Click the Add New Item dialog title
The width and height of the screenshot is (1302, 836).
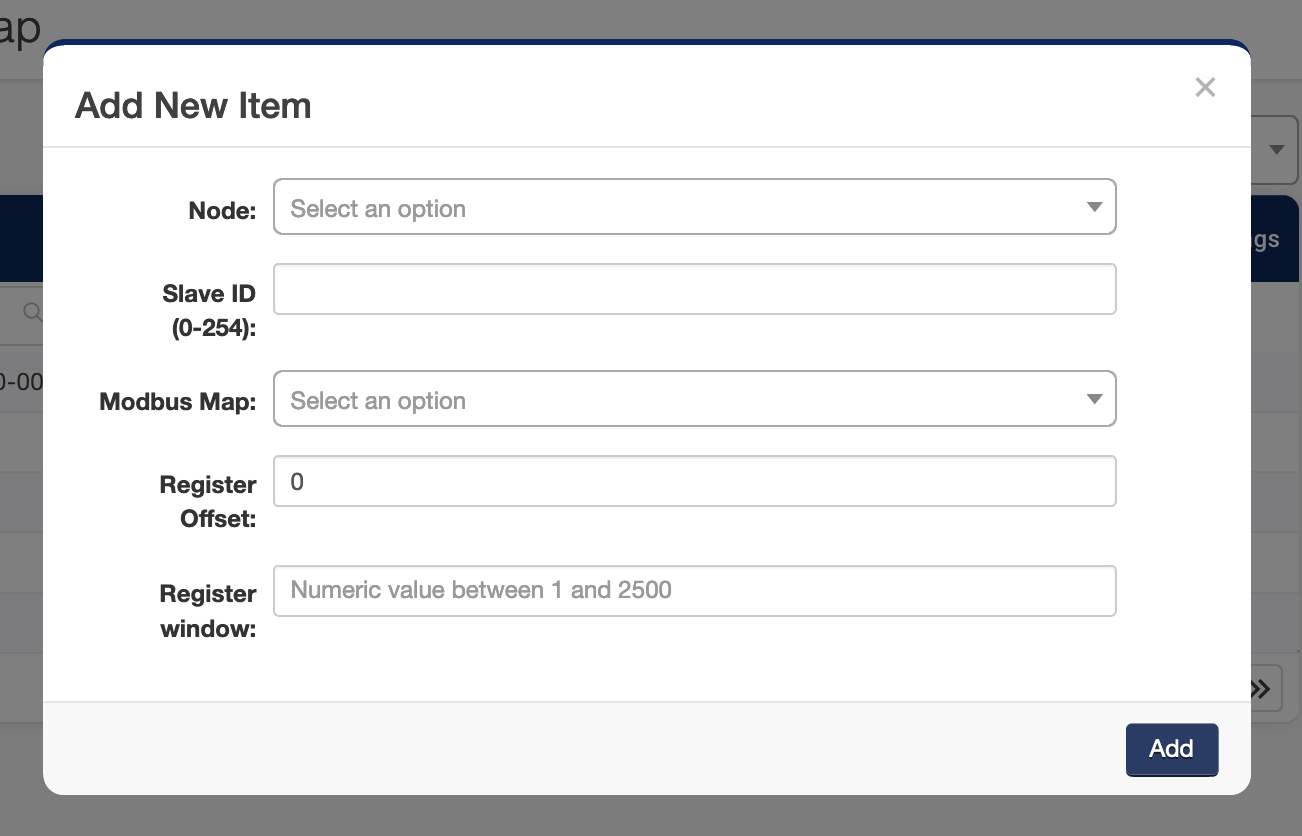pos(192,105)
